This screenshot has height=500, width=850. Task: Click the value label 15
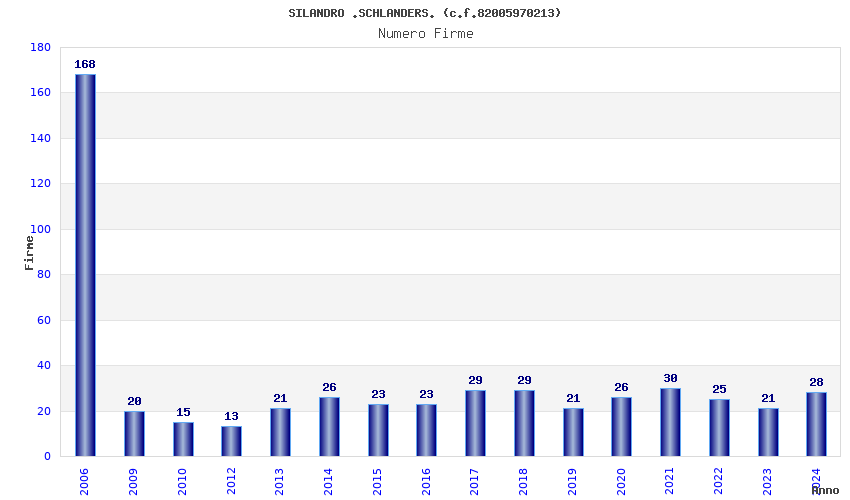[183, 413]
